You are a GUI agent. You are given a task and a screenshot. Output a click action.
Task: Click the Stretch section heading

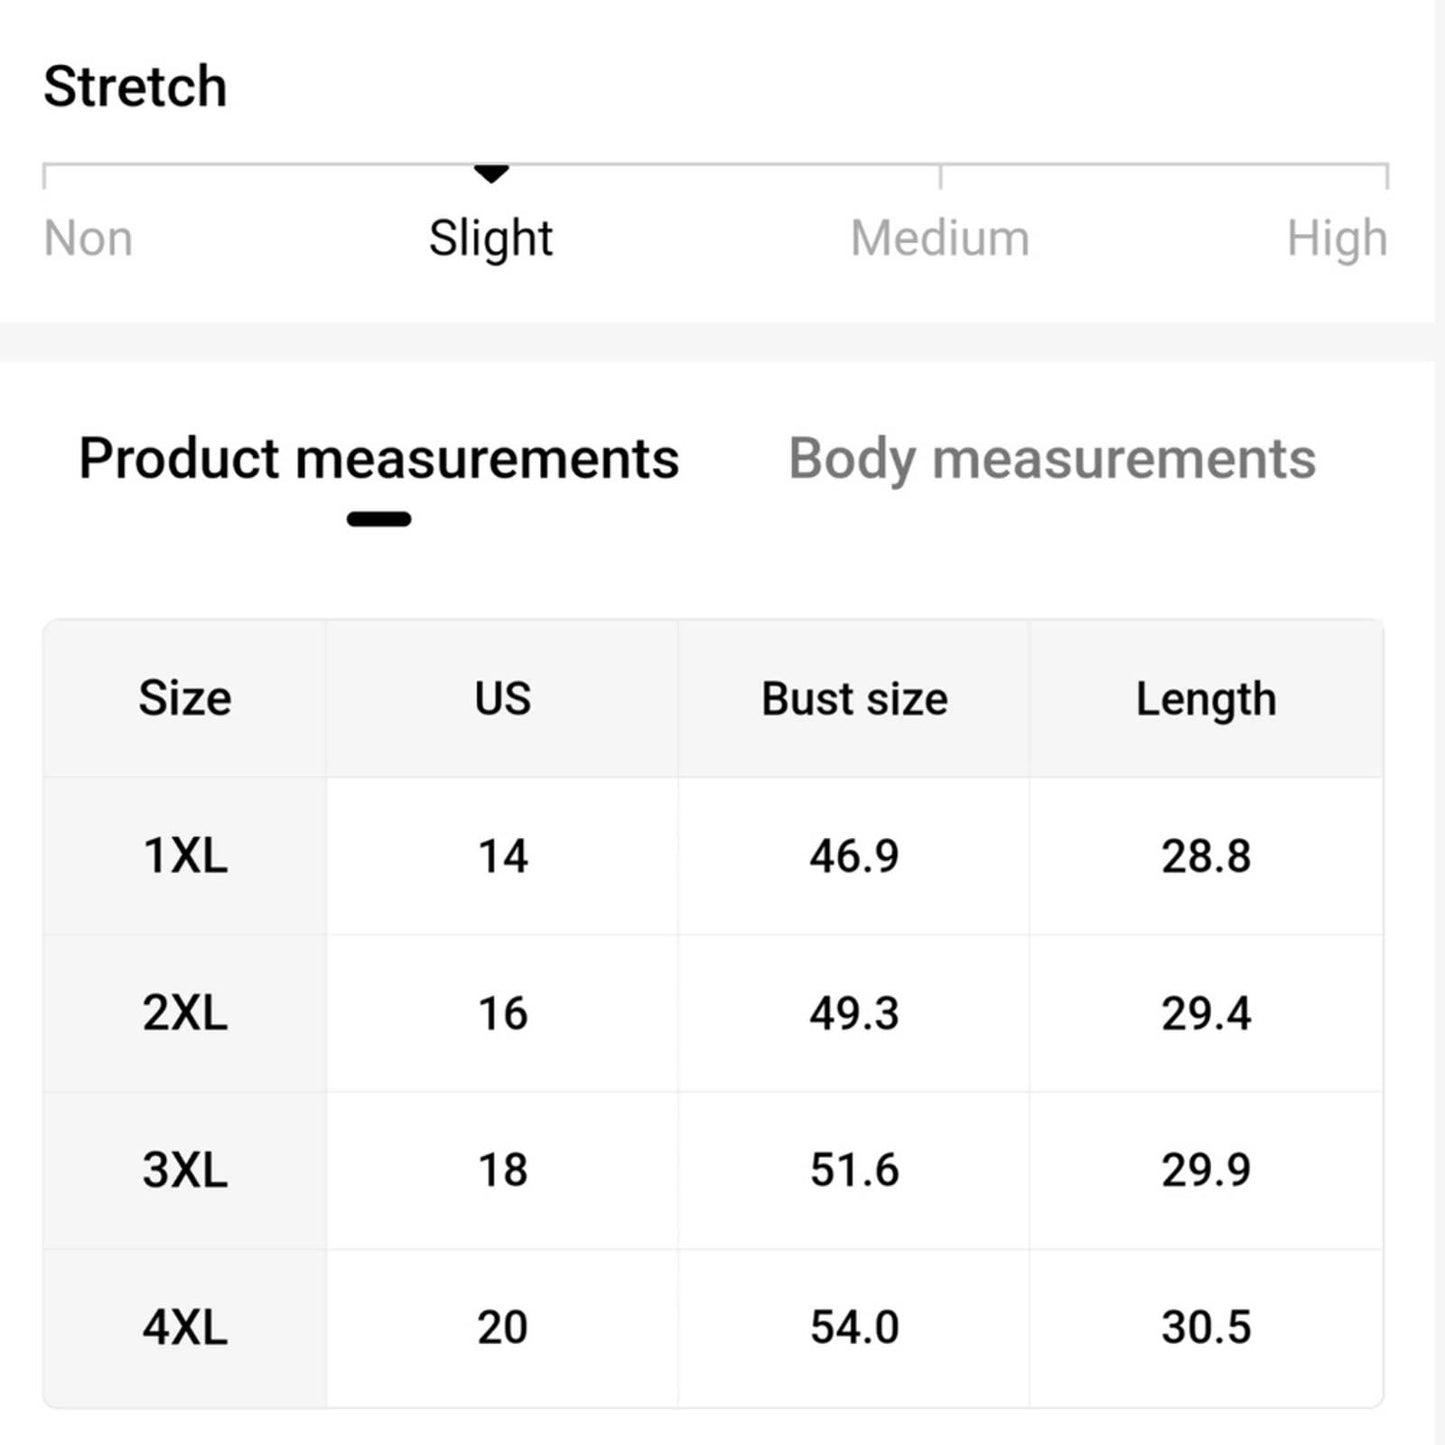135,86
